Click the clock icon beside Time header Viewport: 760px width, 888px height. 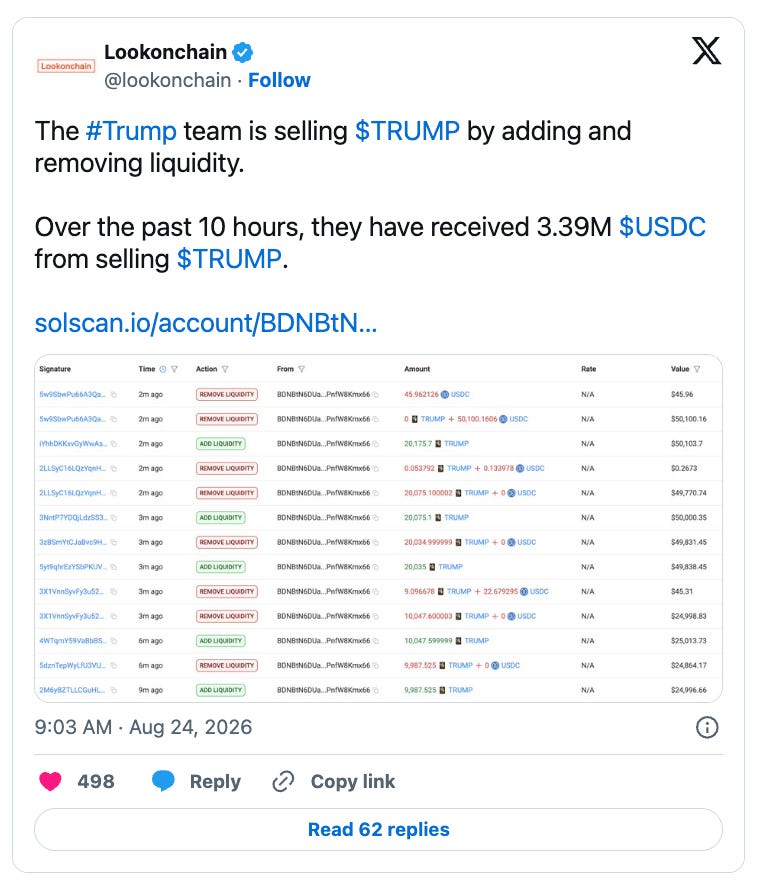(x=163, y=369)
